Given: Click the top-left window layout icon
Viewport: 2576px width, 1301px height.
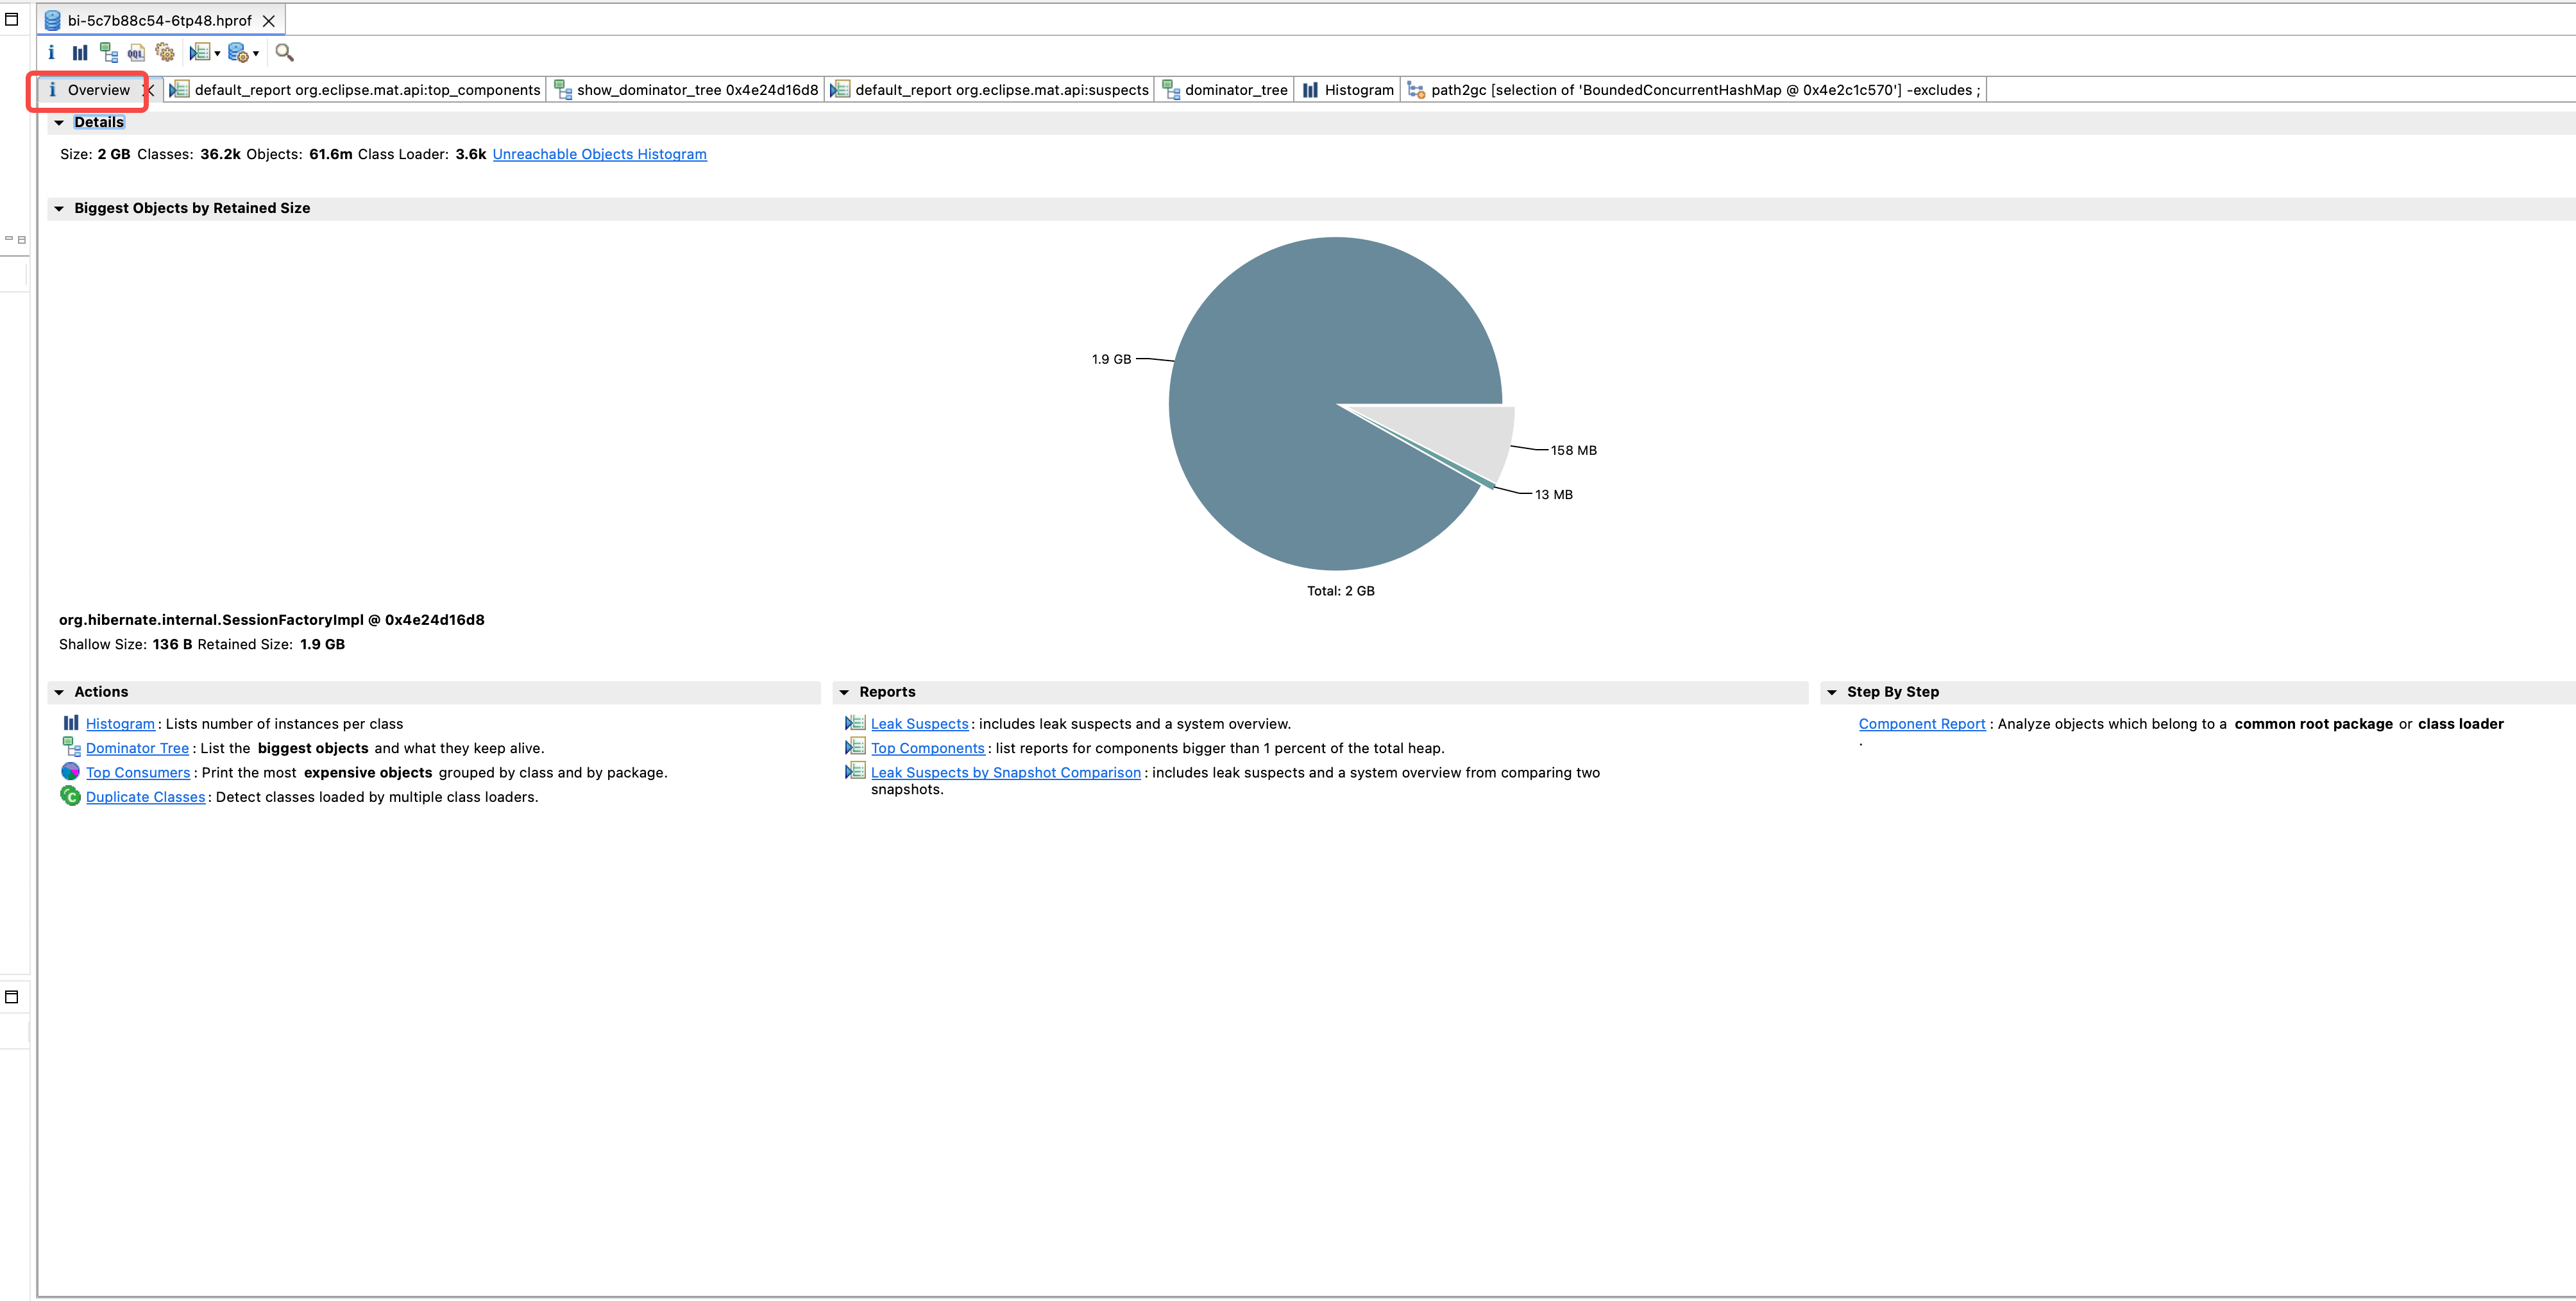Looking at the screenshot, I should tap(12, 19).
